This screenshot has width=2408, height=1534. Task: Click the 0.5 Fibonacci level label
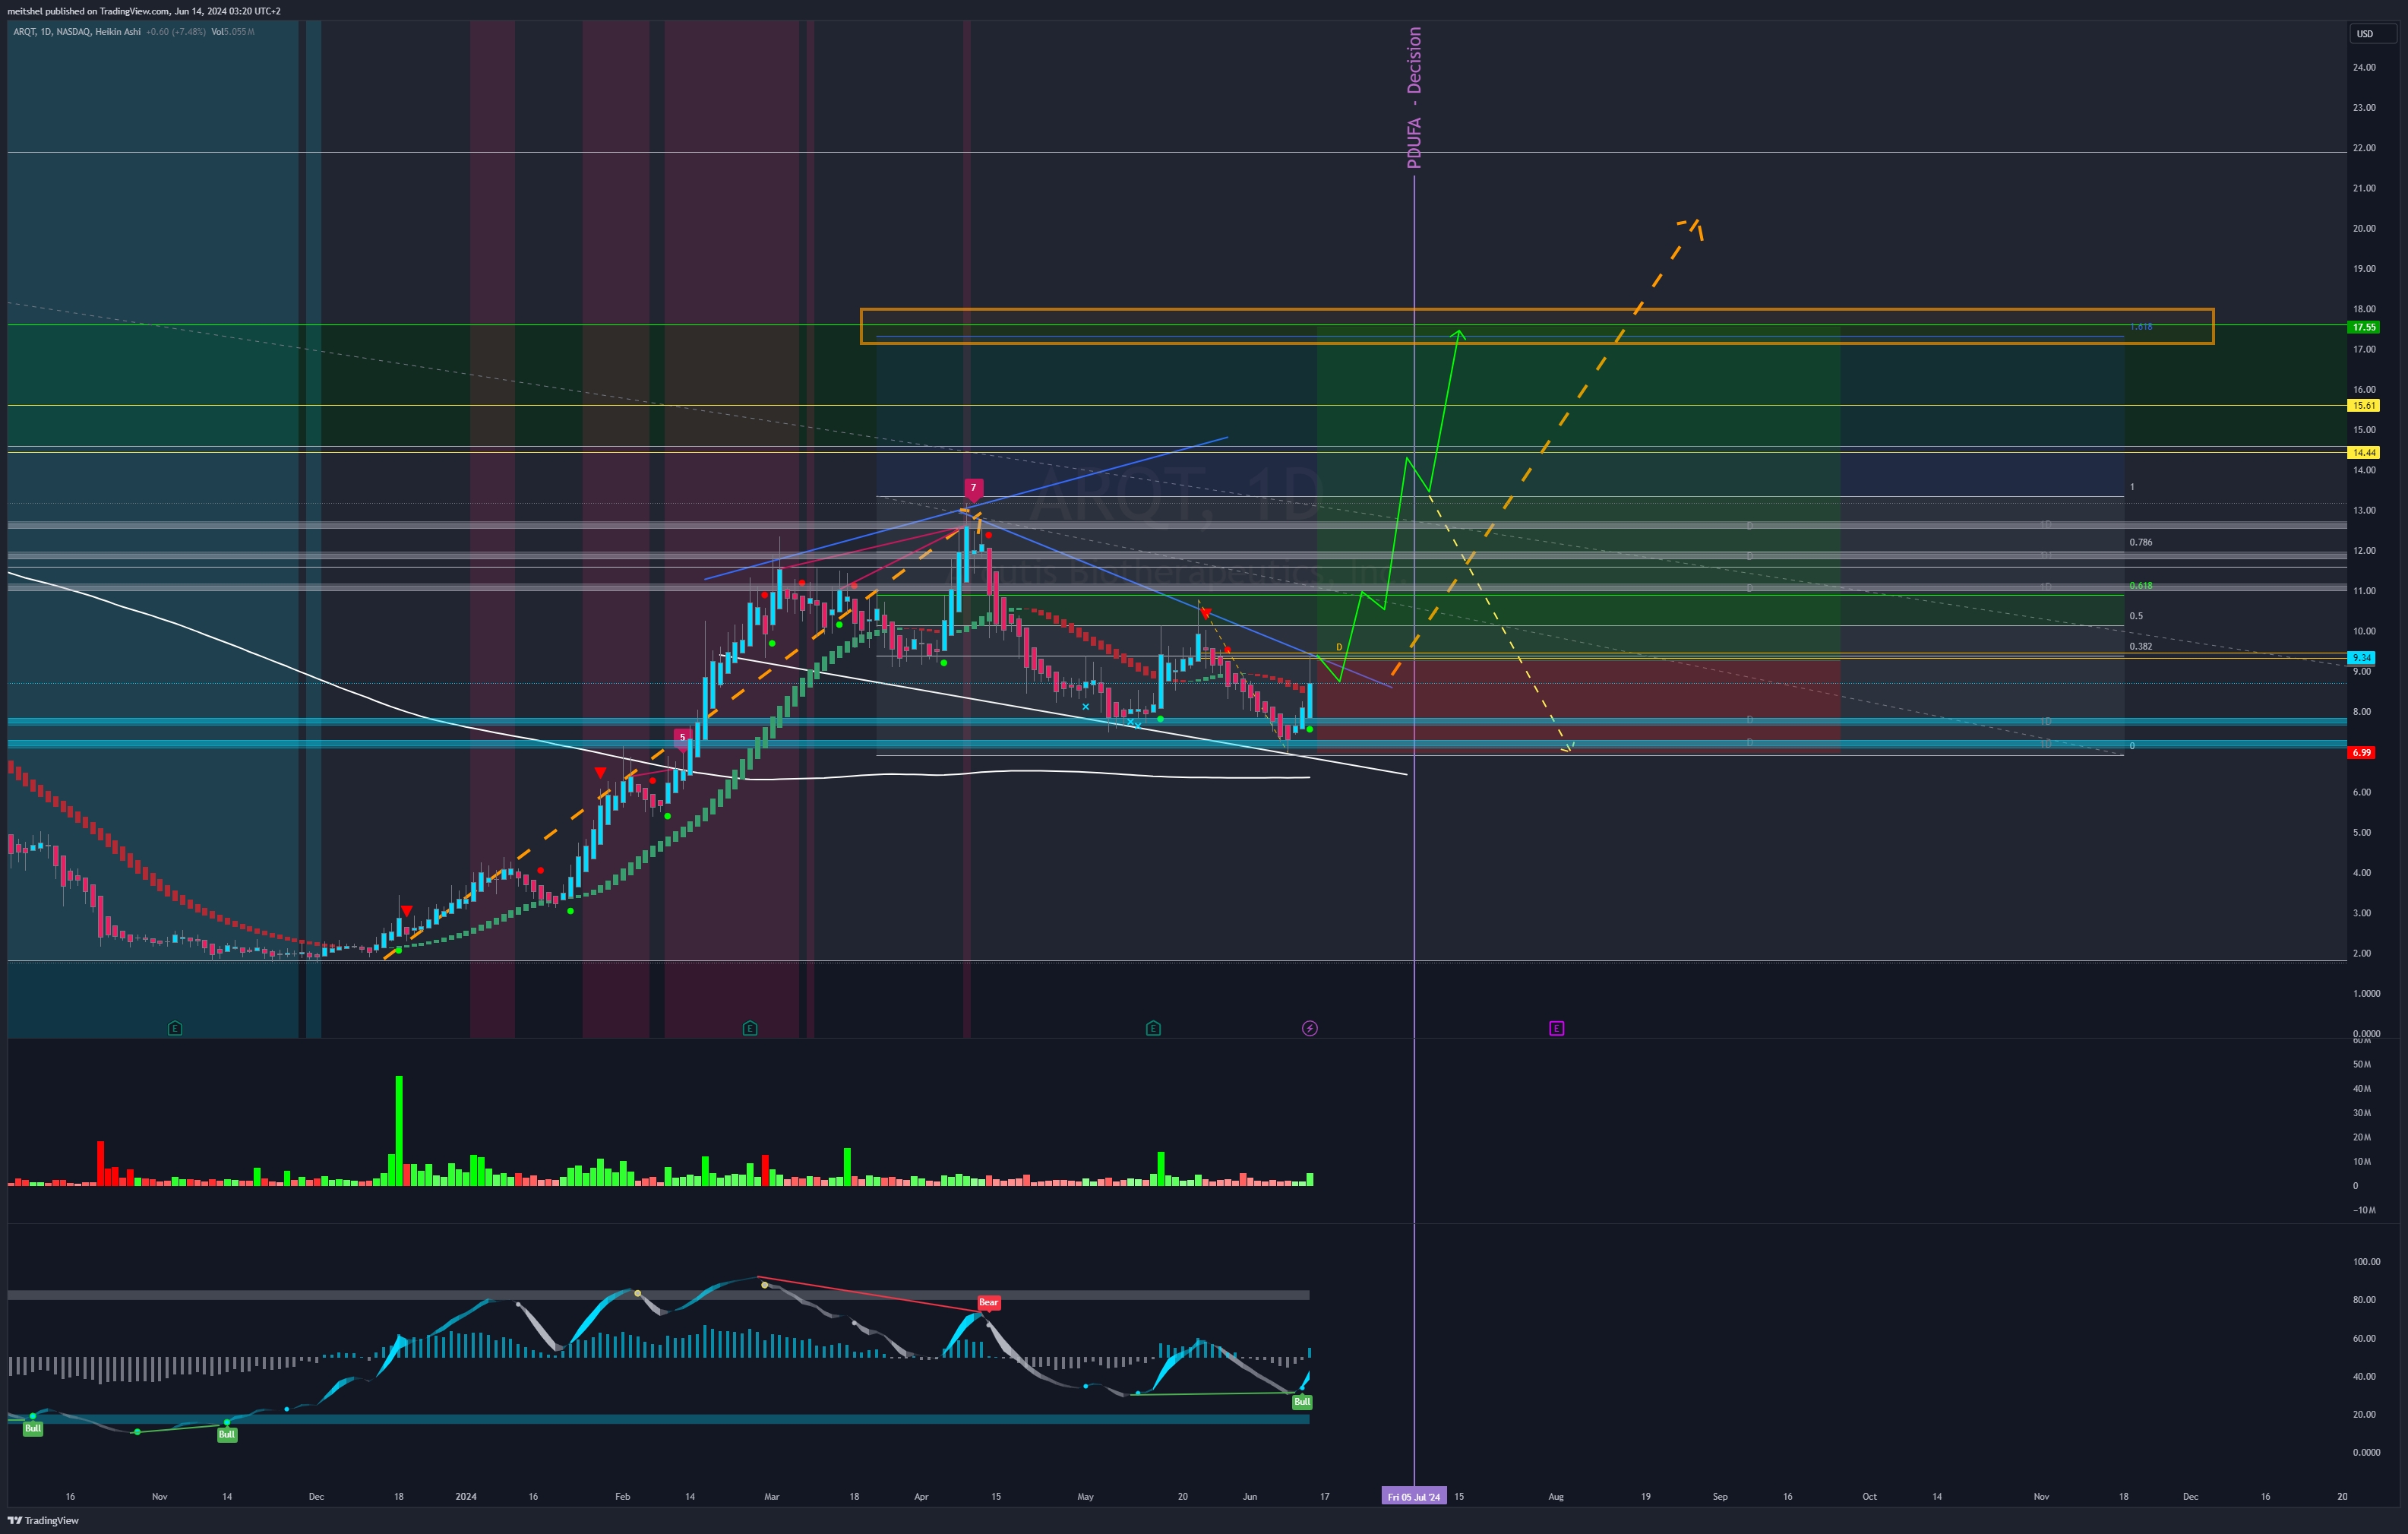coord(2136,616)
